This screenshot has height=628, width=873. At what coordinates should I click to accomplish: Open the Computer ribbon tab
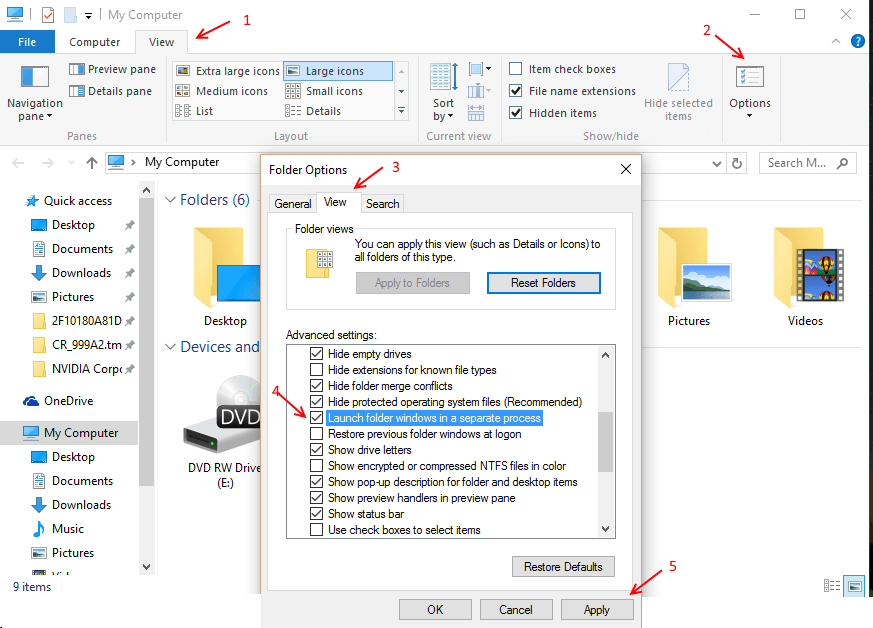coord(94,42)
